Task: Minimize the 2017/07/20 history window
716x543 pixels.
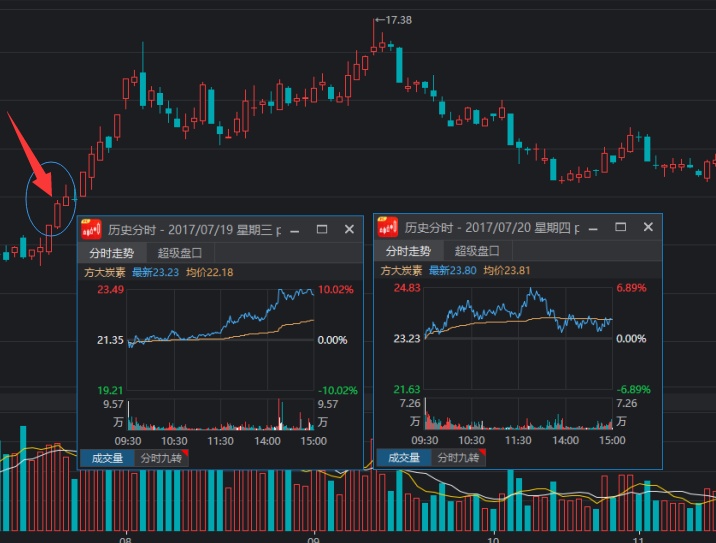Action: 594,229
